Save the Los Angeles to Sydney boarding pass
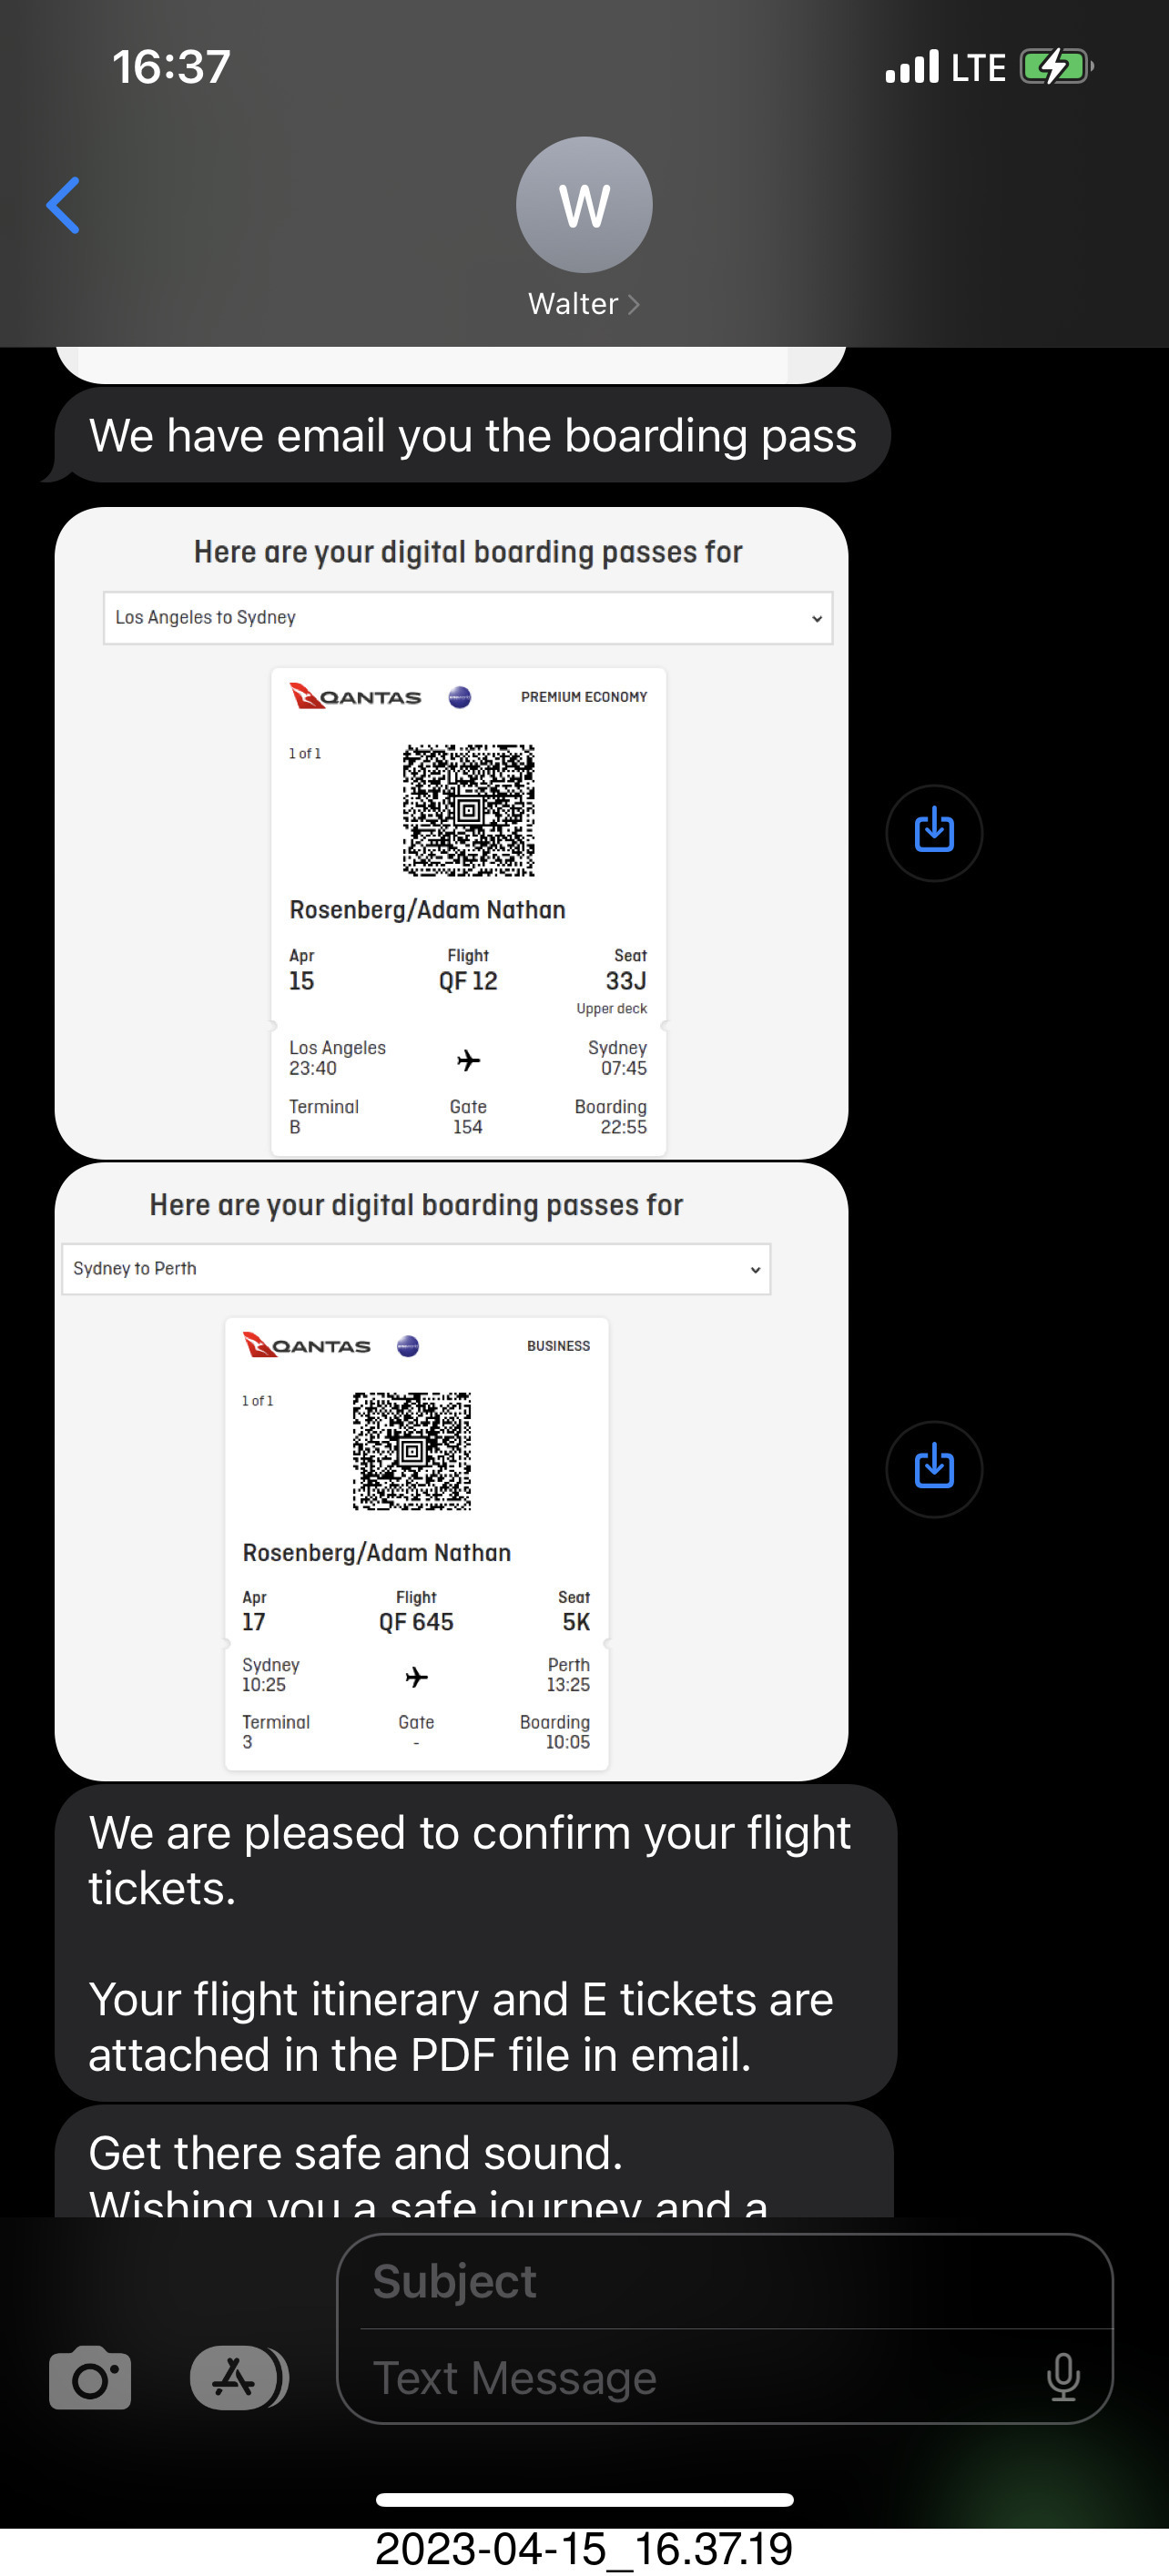 933,832
